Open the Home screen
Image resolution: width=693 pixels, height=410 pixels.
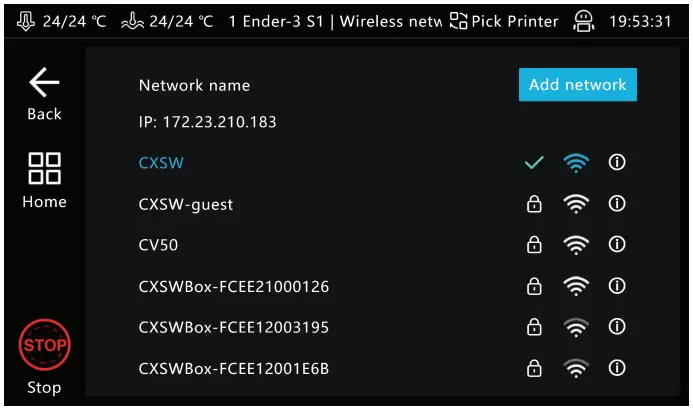[44, 180]
